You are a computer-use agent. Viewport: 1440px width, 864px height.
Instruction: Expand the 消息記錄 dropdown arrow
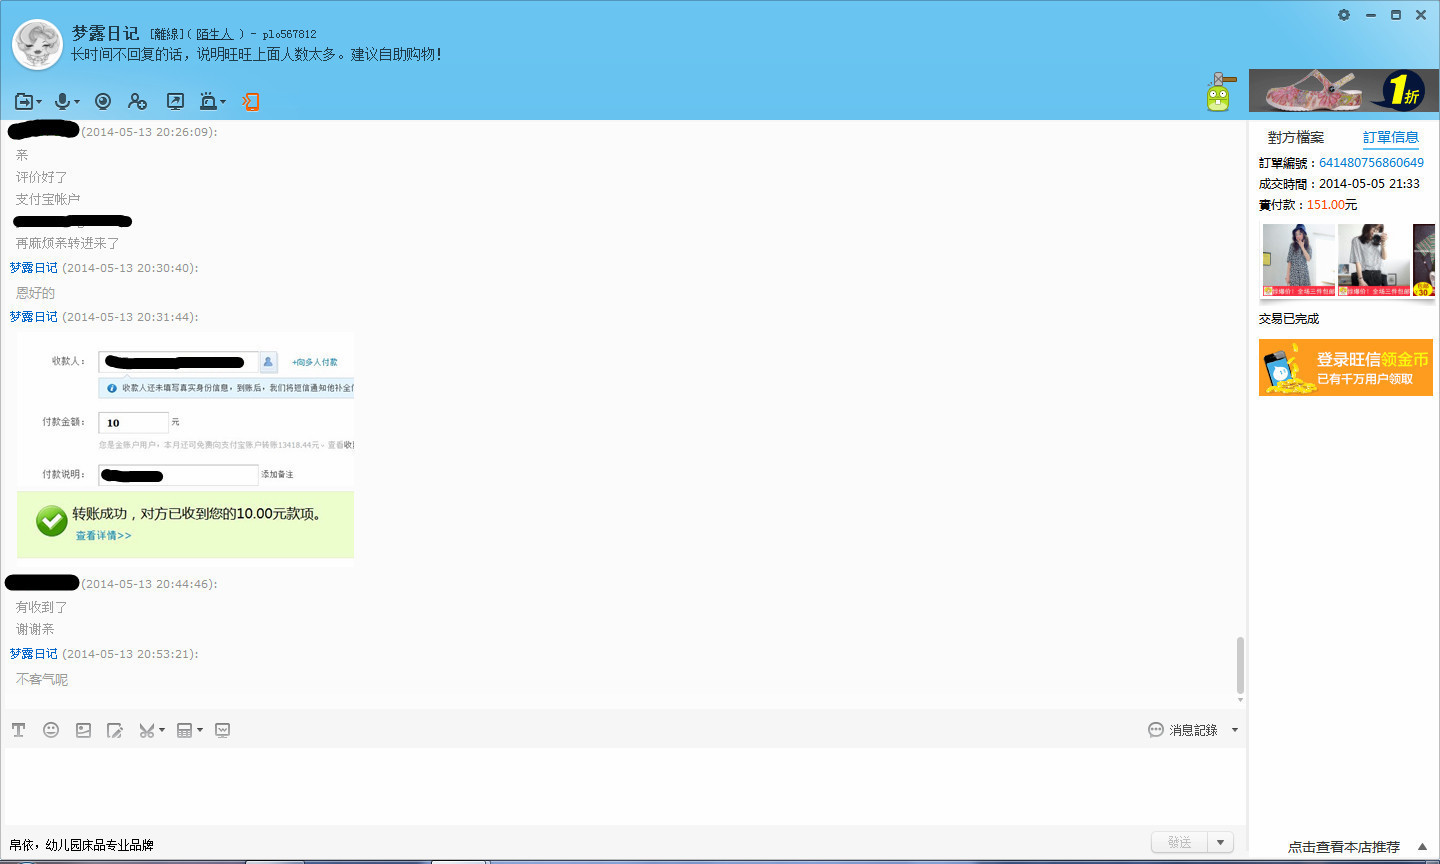tap(1235, 730)
